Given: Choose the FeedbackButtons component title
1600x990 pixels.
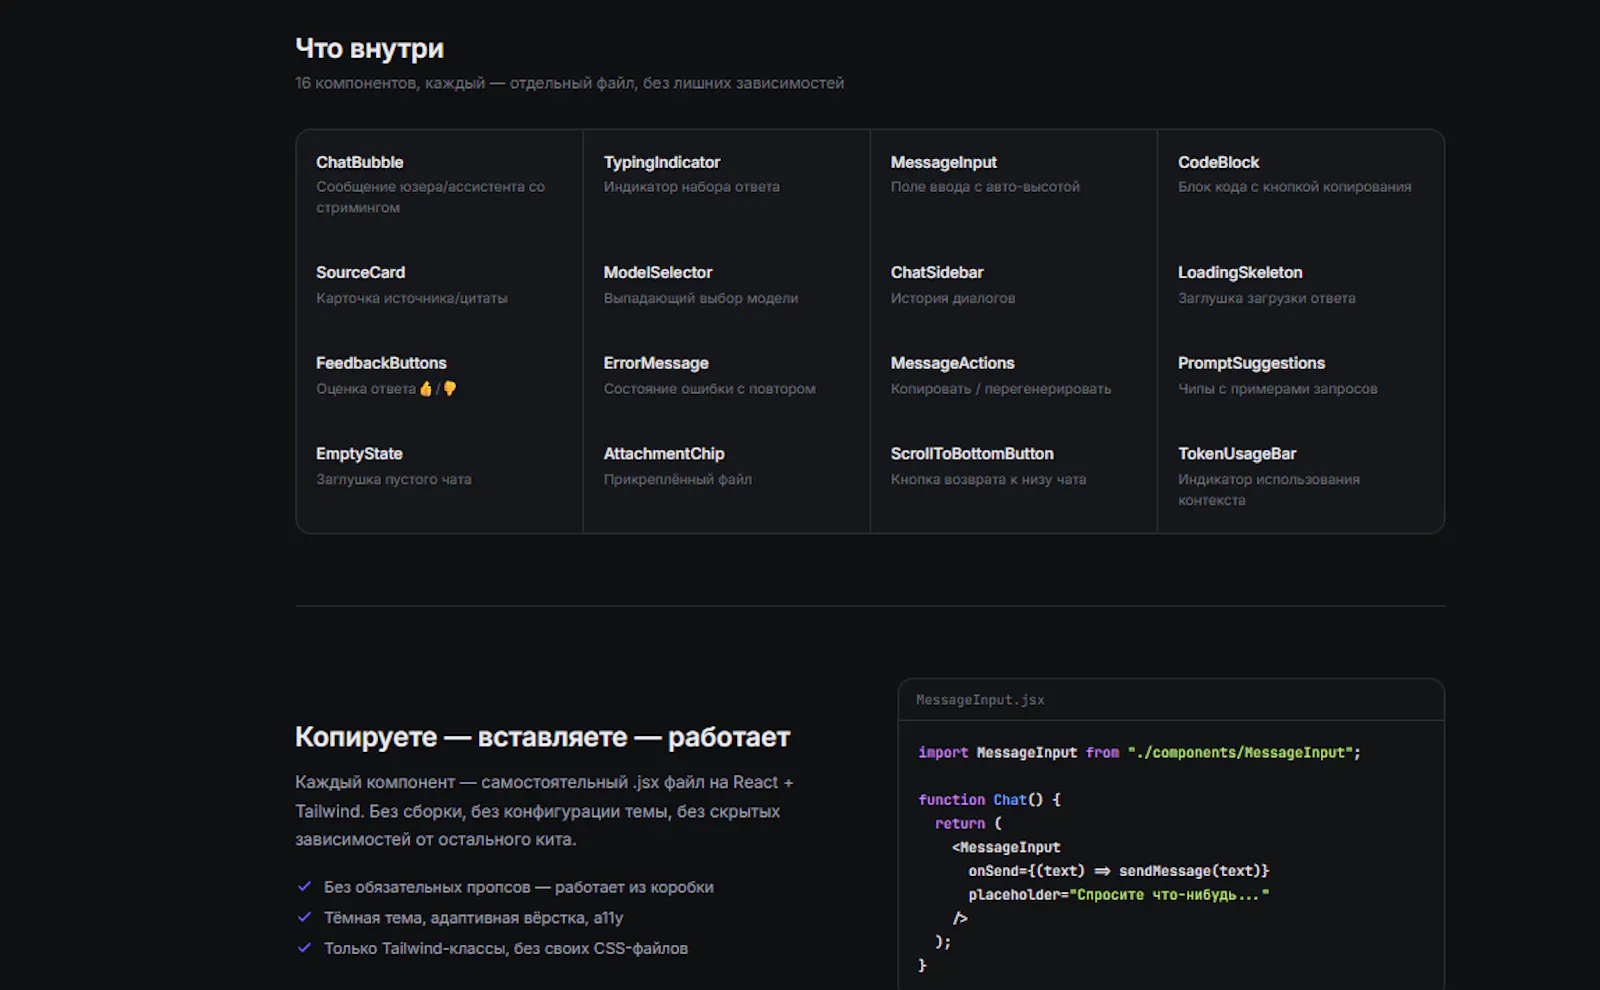Looking at the screenshot, I should pos(381,363).
